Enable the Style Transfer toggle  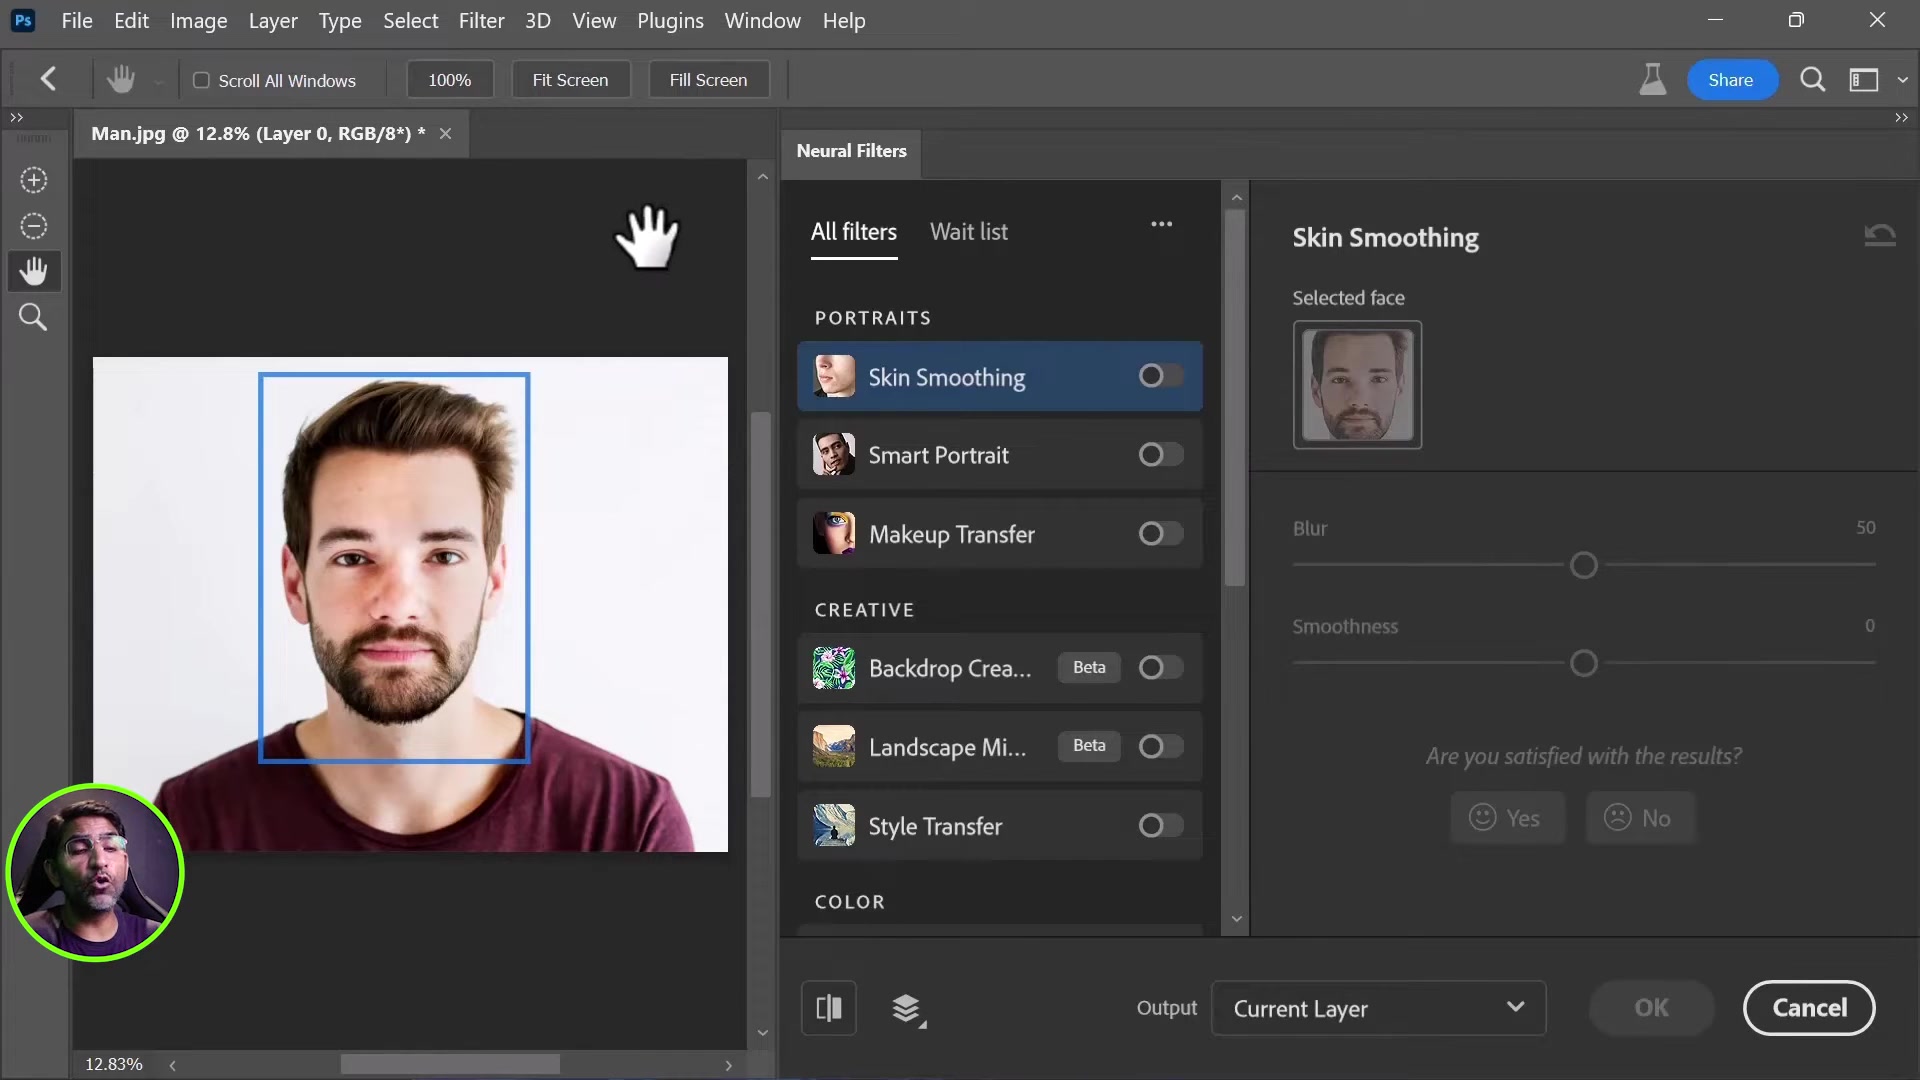pos(1160,826)
